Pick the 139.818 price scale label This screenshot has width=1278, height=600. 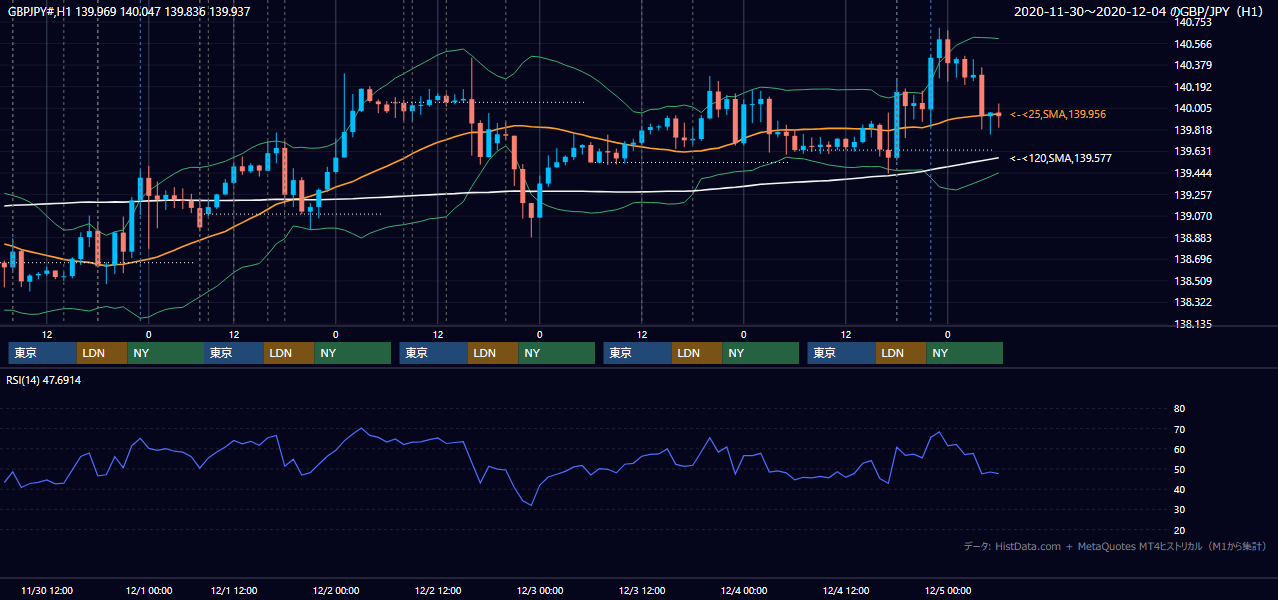(1194, 130)
